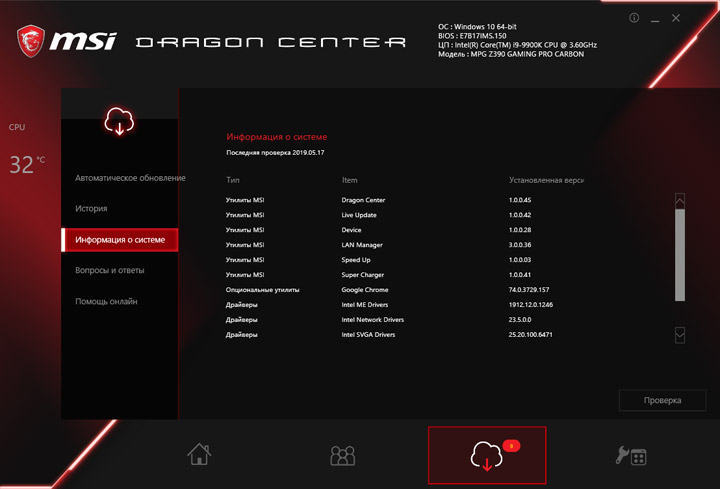Click the i9-9900K CPU info line
720x489 pixels.
[518, 45]
